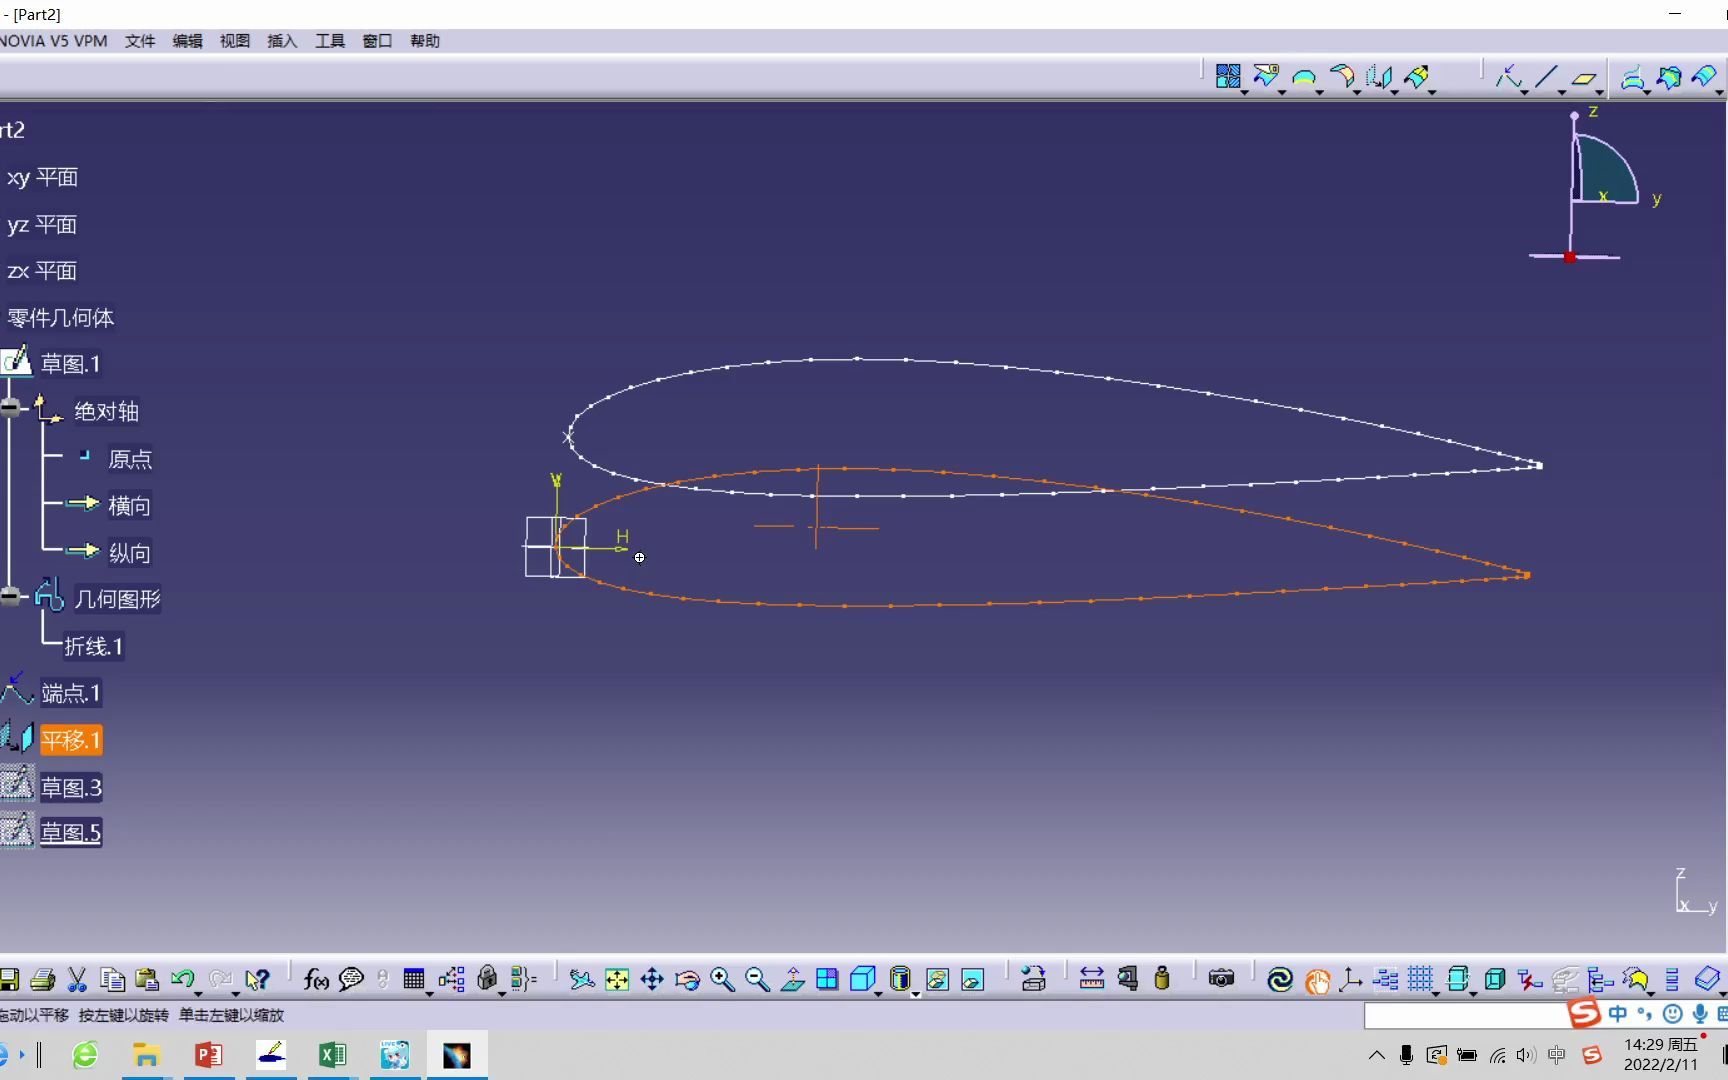Screen dimensions: 1728x1080
Task: Click the Save icon in bottom toolbar
Action: pos(9,979)
